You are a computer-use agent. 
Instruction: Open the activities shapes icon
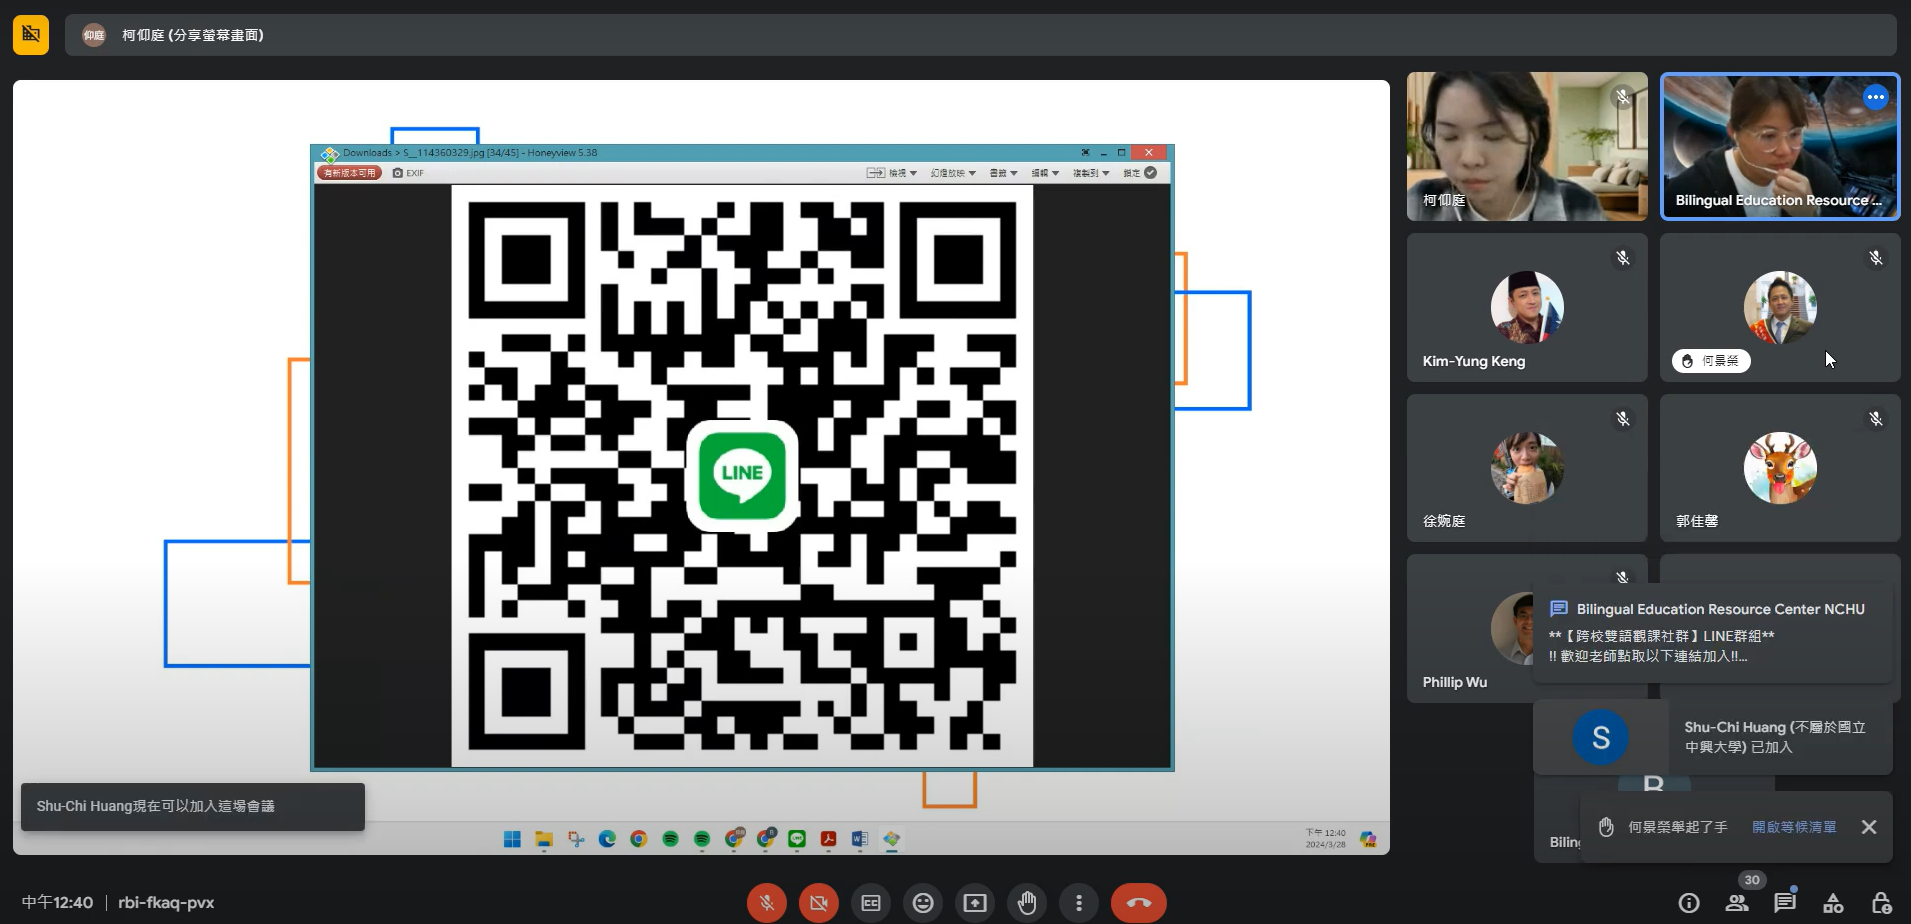(x=1833, y=903)
